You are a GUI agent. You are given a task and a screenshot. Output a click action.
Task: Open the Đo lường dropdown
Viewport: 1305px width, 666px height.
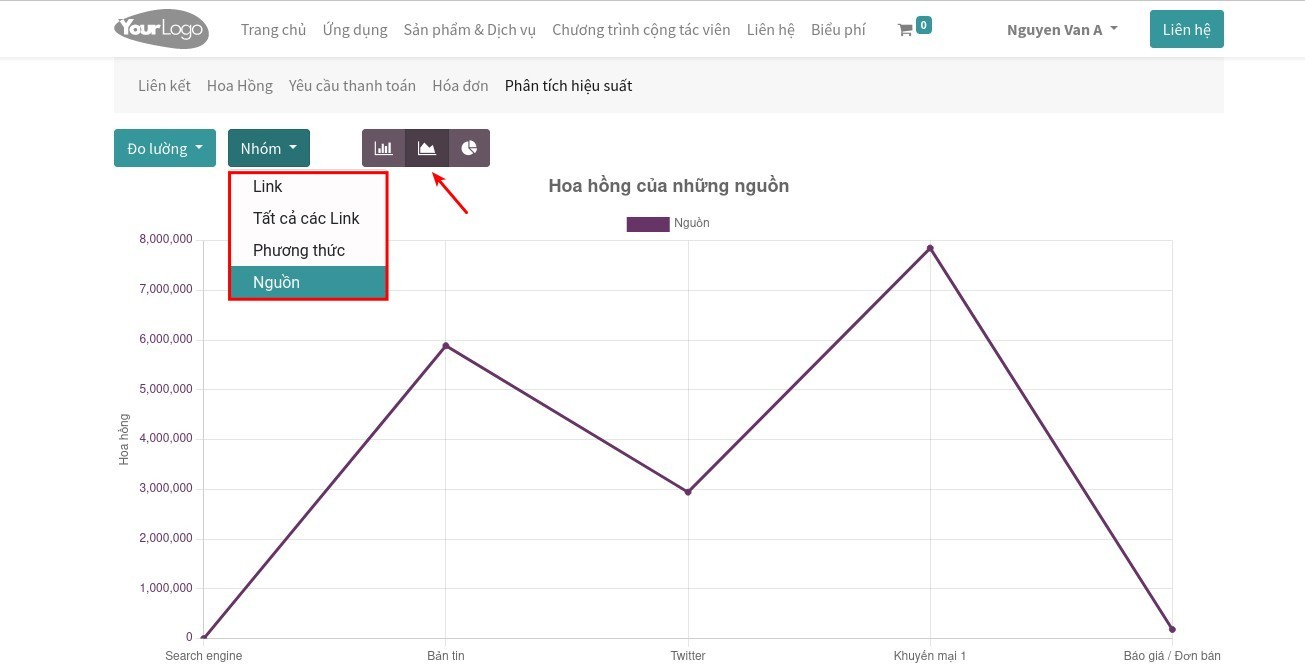click(165, 148)
